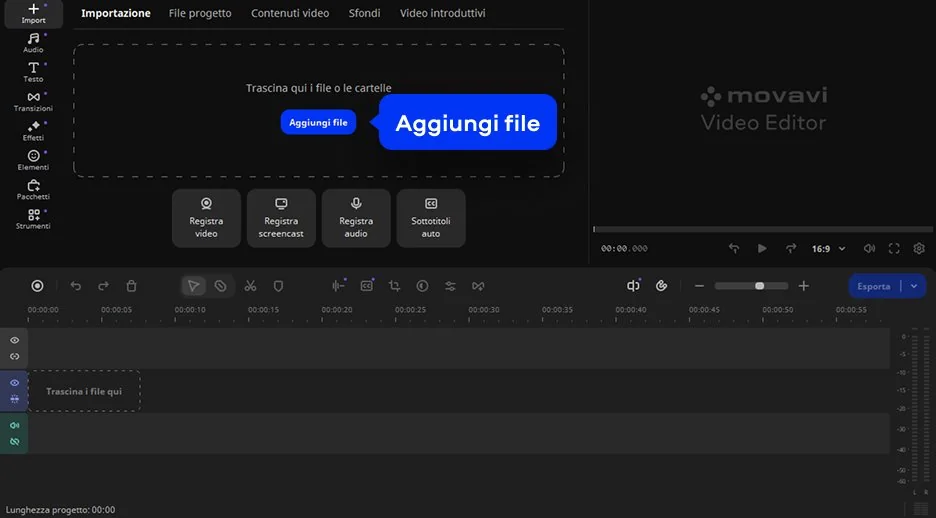Switch to the Sfondi tab
Viewport: 936px width, 518px height.
(x=364, y=13)
